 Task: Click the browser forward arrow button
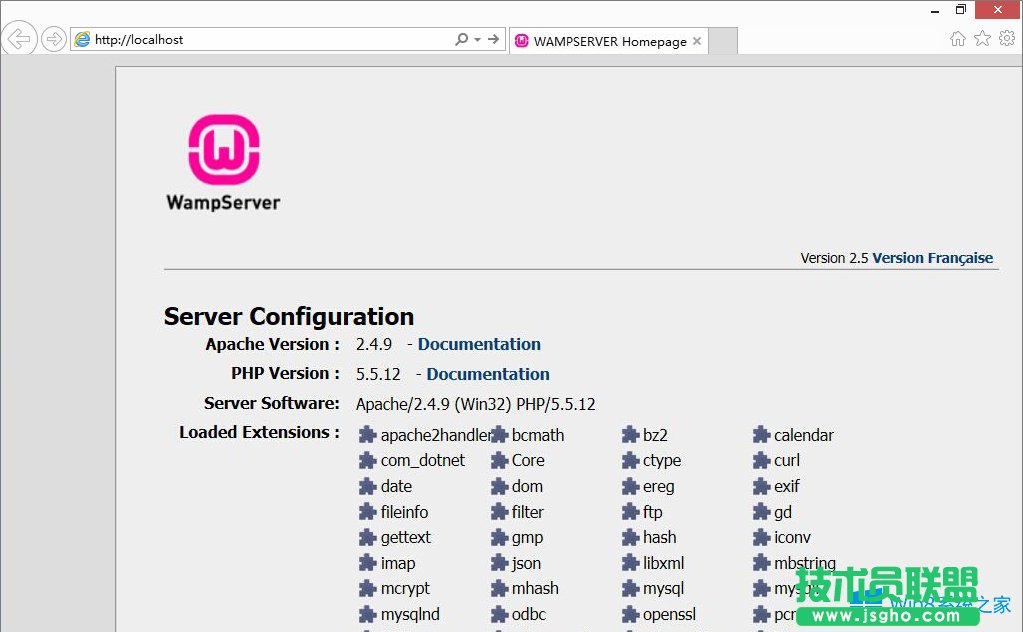[53, 40]
